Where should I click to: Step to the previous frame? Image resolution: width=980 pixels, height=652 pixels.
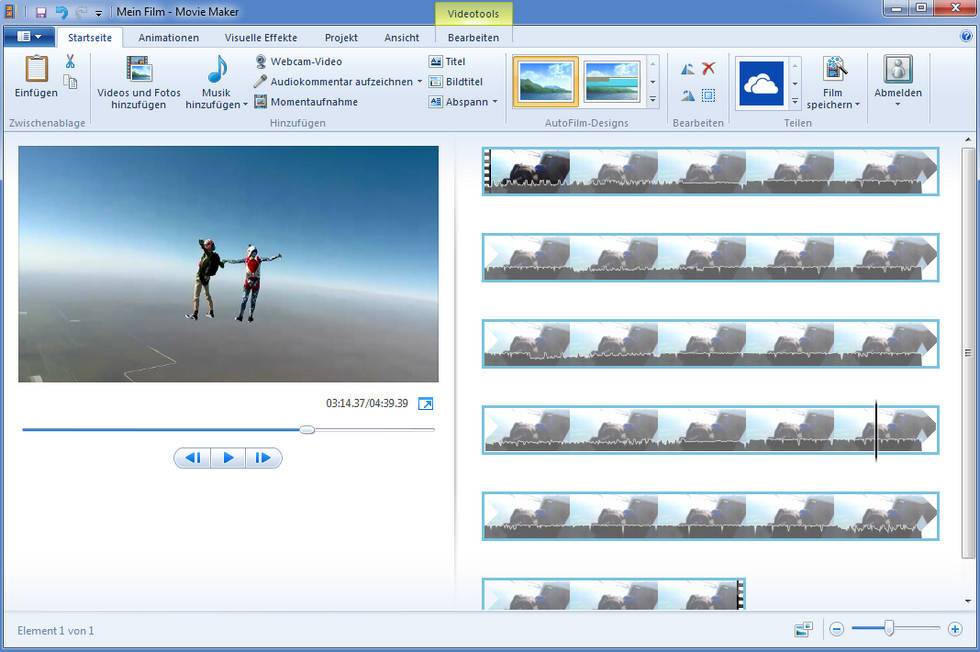coord(193,458)
